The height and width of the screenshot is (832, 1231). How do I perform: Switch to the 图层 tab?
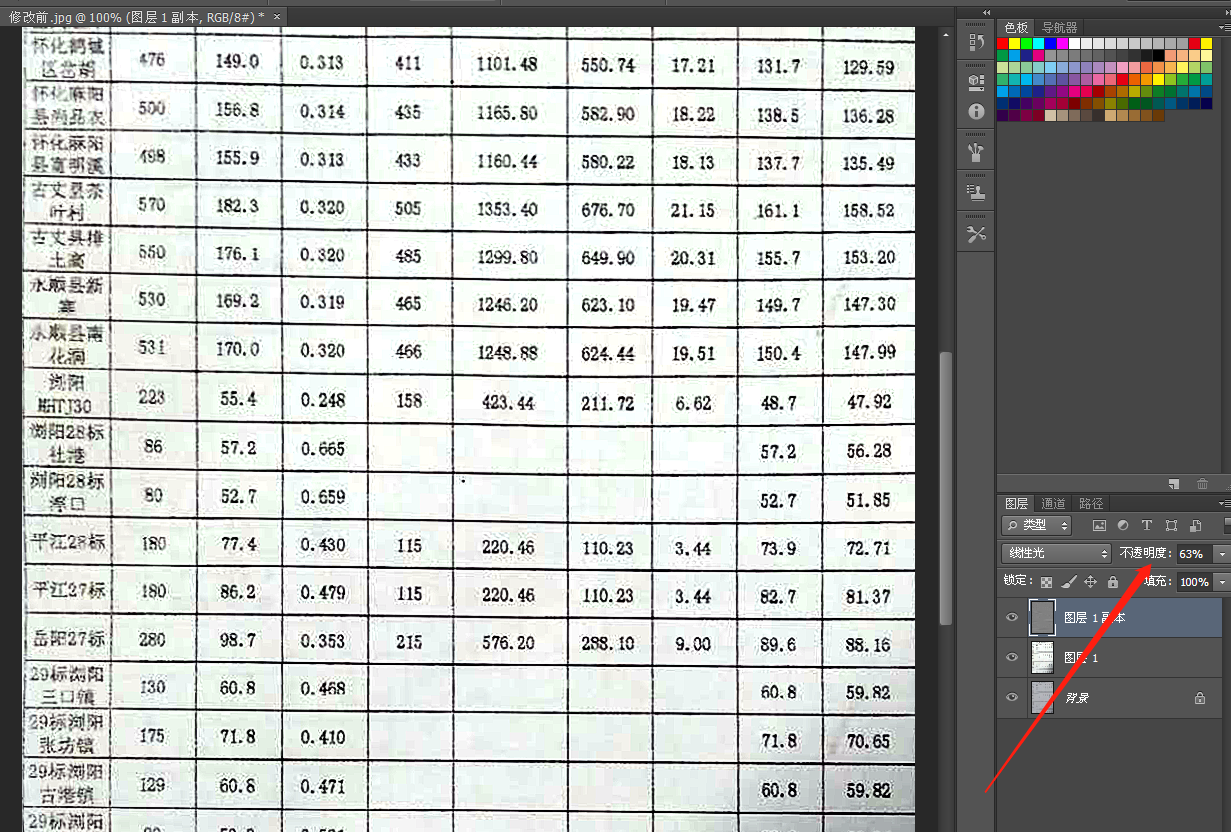[1016, 504]
